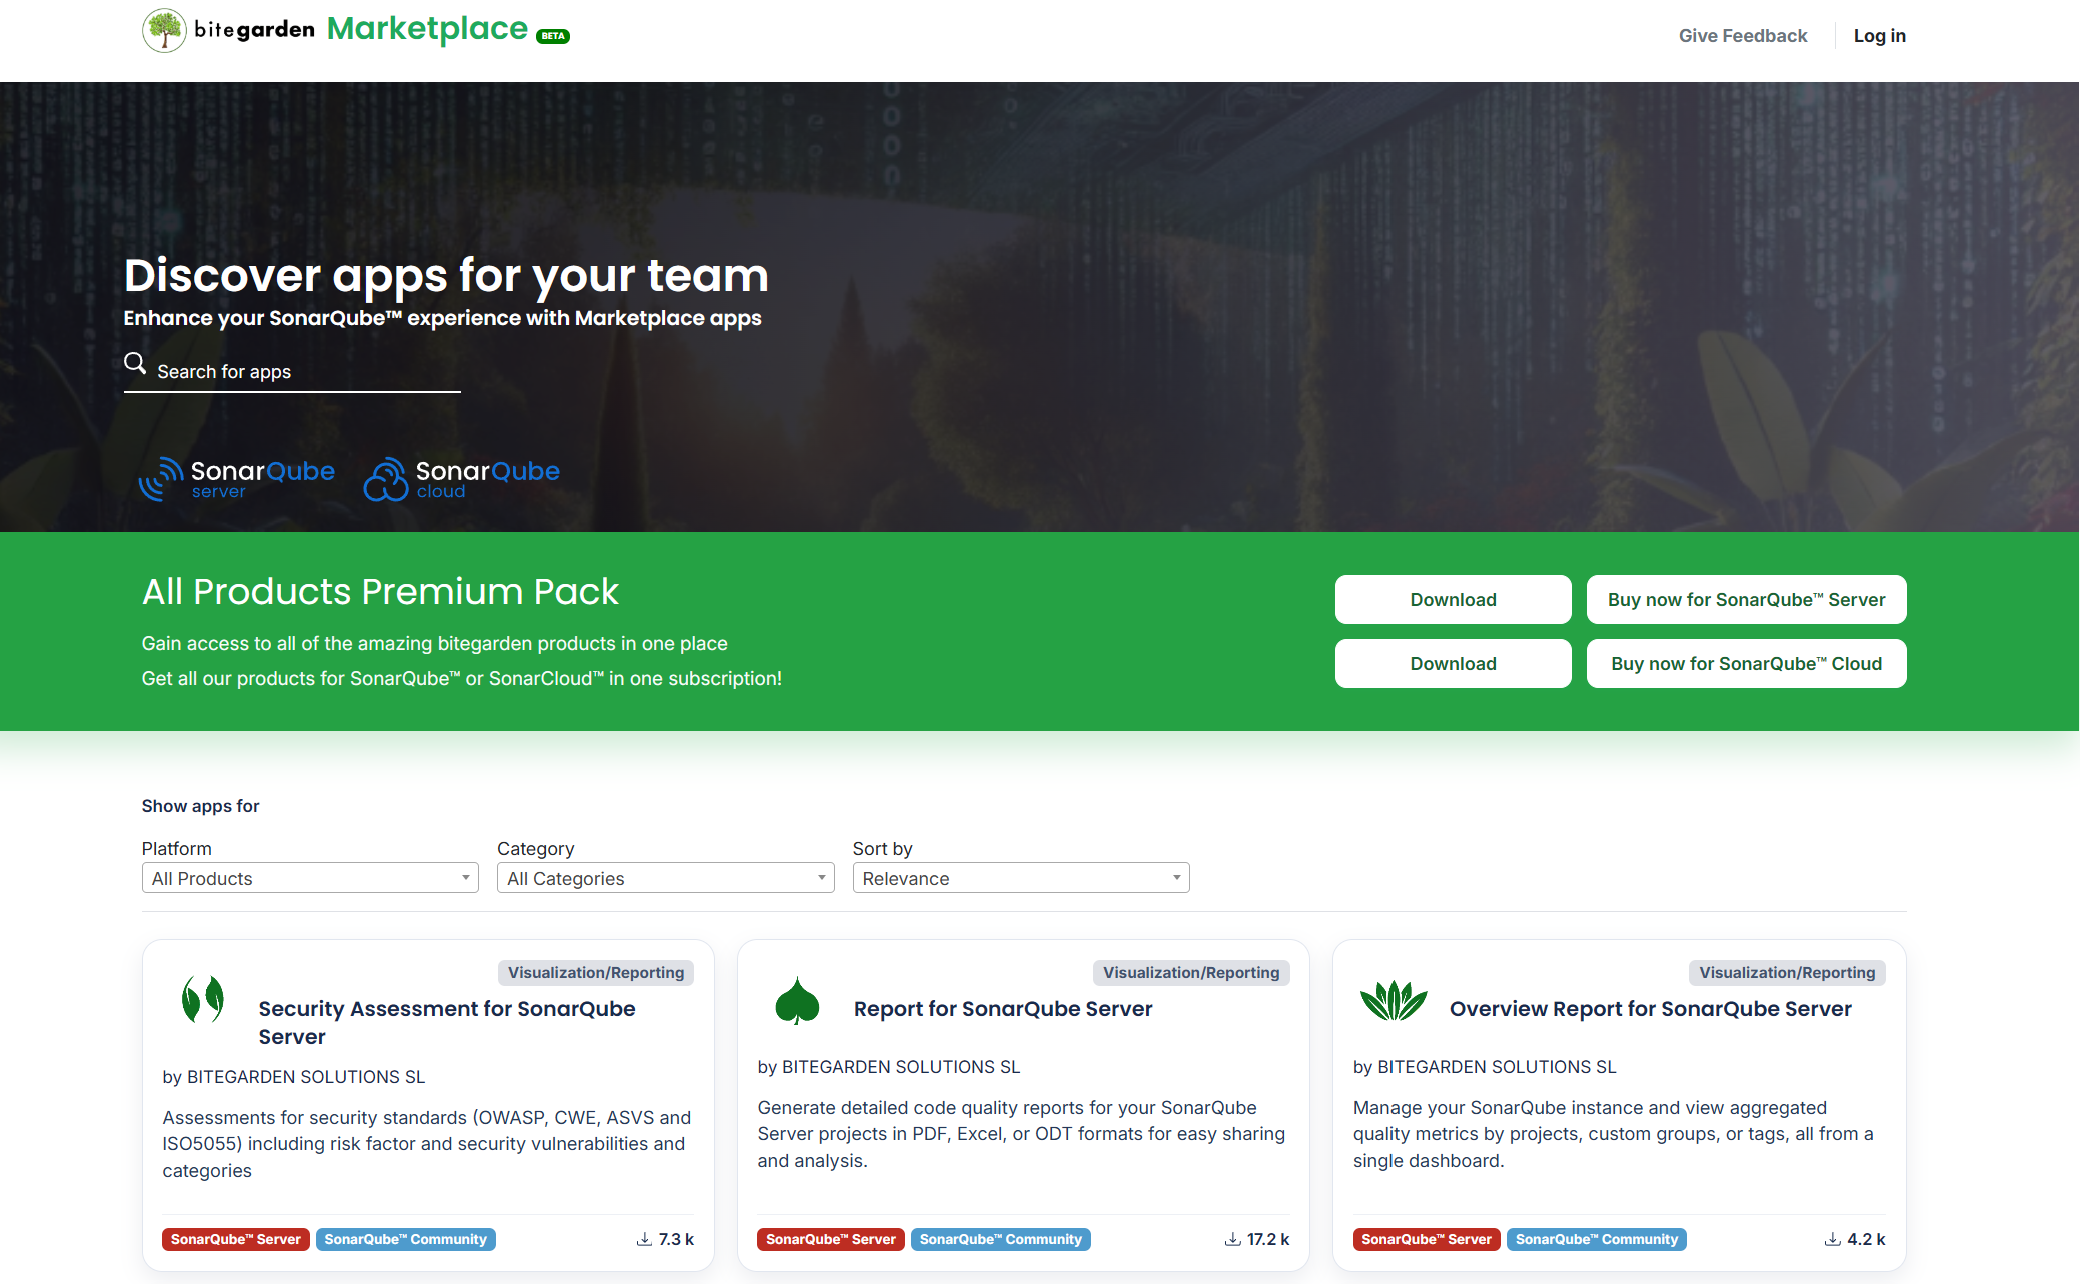
Task: Click Visualization/Reporting tag on Overview Report card
Action: [1787, 973]
